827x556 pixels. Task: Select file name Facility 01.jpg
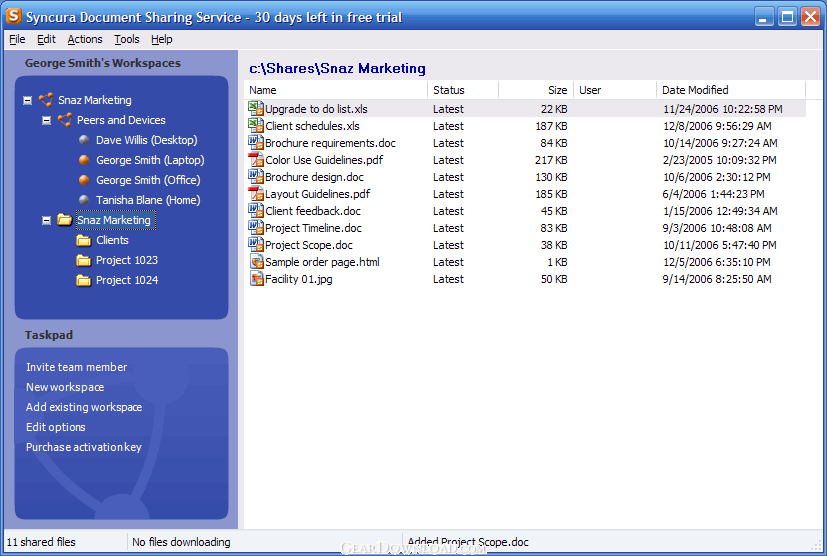pos(299,279)
